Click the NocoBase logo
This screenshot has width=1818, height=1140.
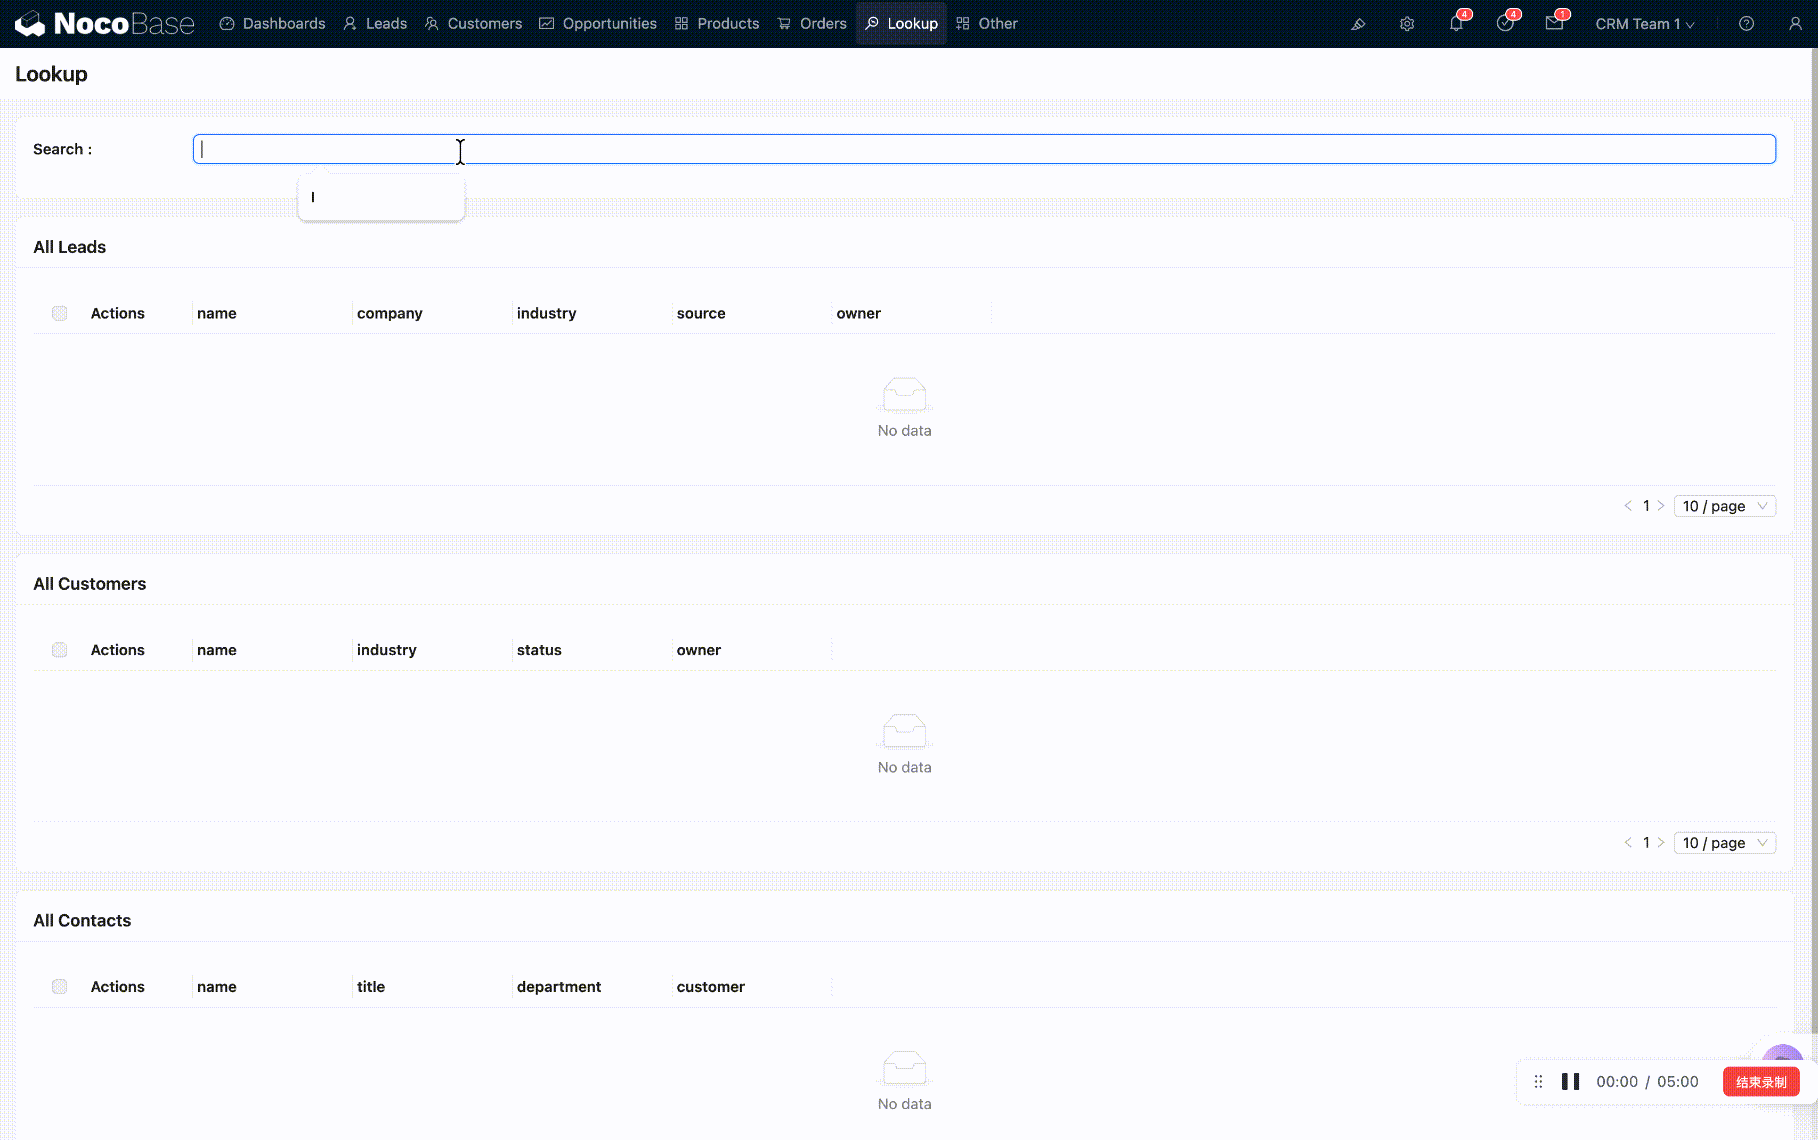click(x=105, y=23)
